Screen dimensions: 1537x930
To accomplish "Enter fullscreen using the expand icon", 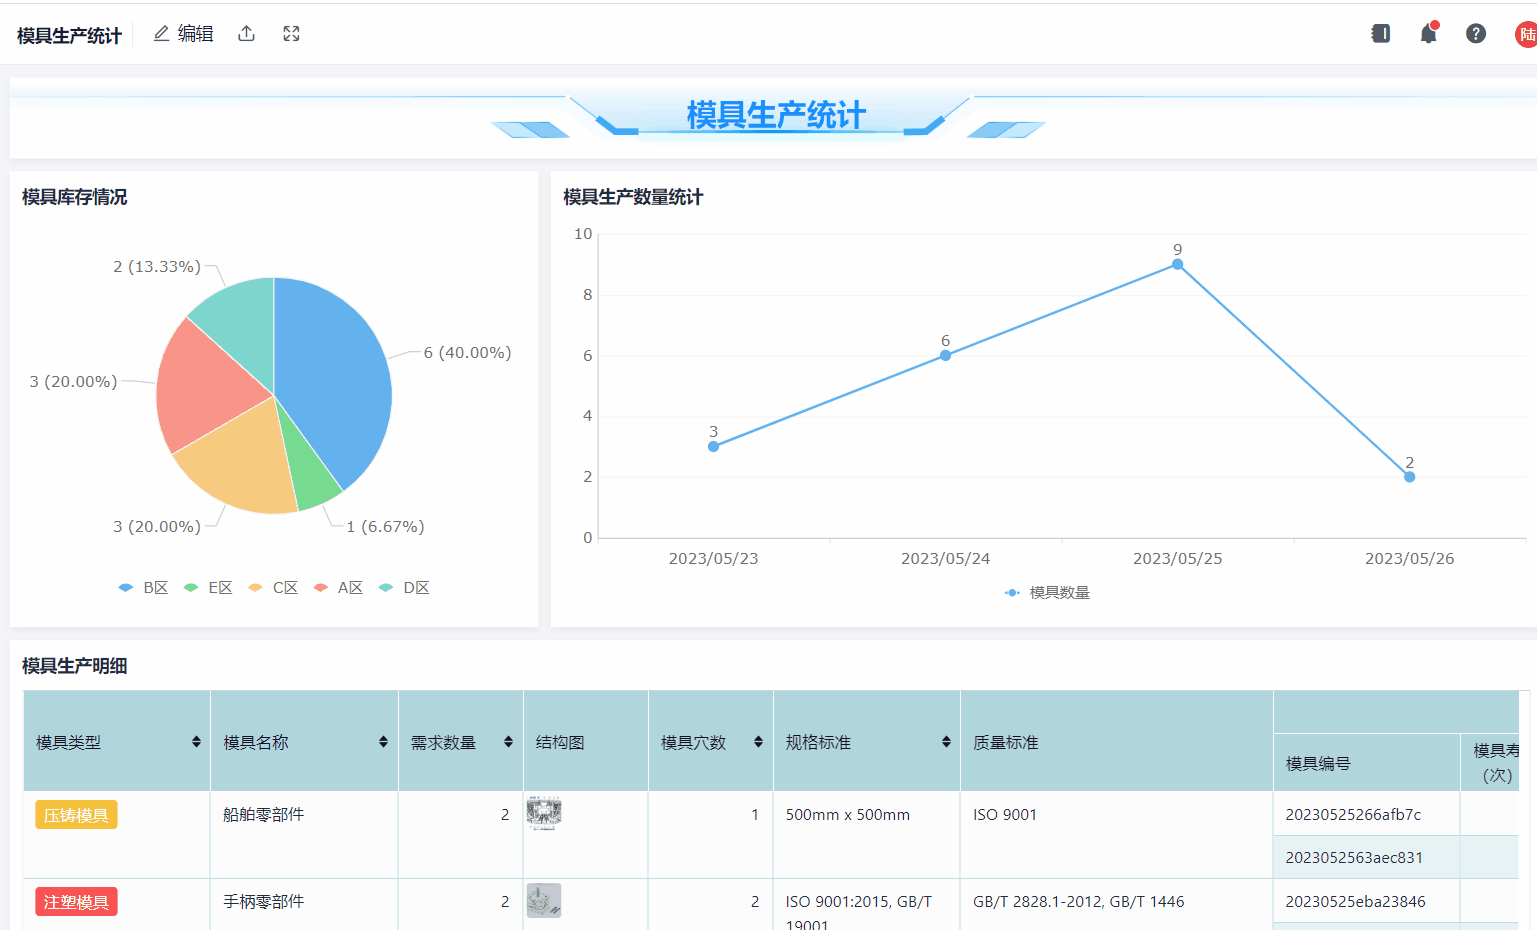I will coord(291,34).
